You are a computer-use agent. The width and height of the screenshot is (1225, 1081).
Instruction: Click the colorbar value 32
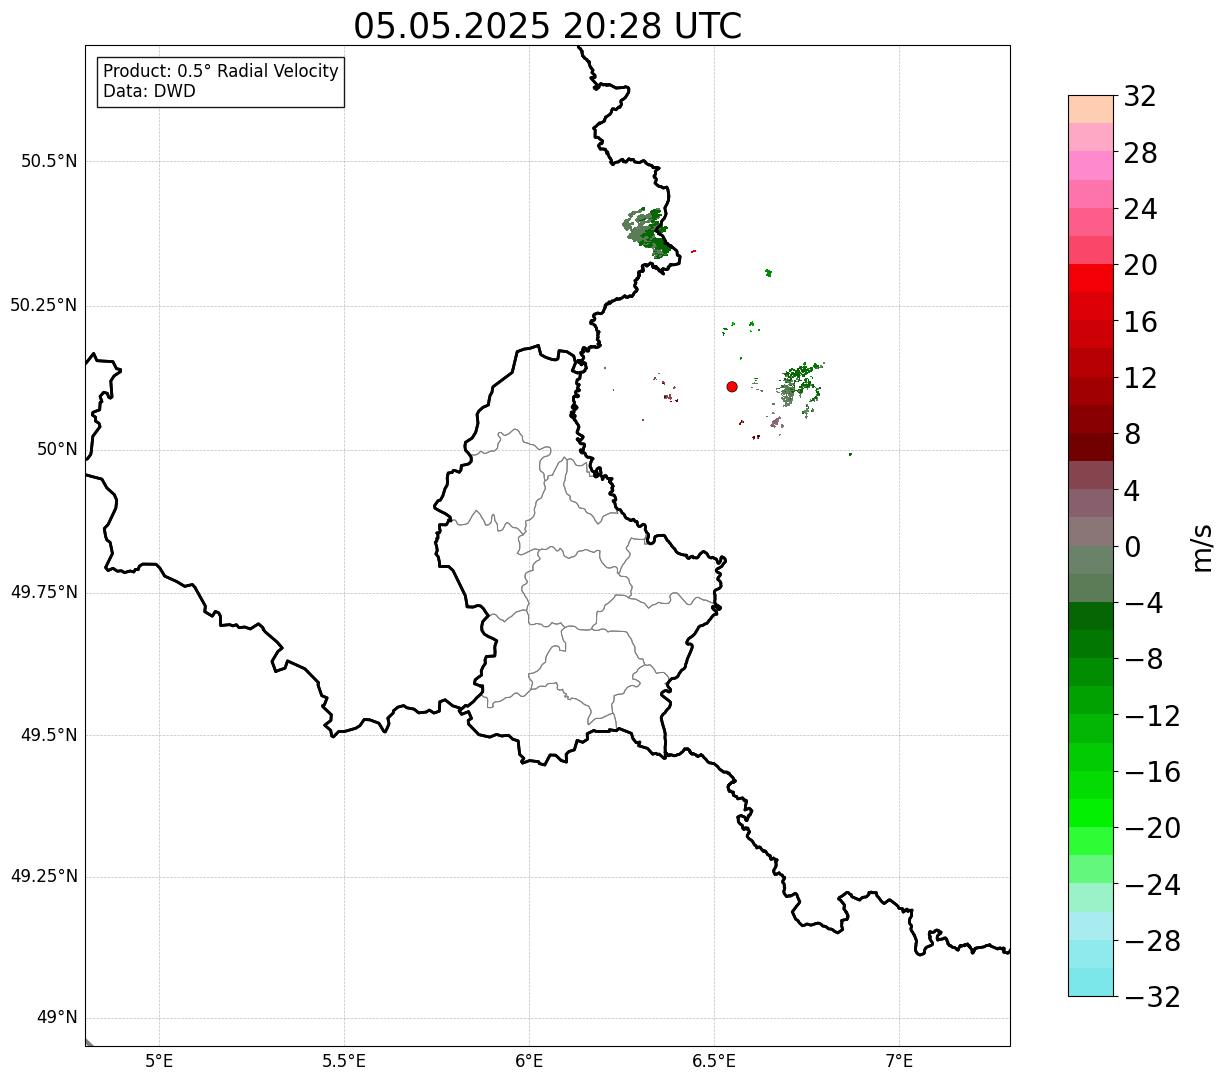click(1140, 97)
